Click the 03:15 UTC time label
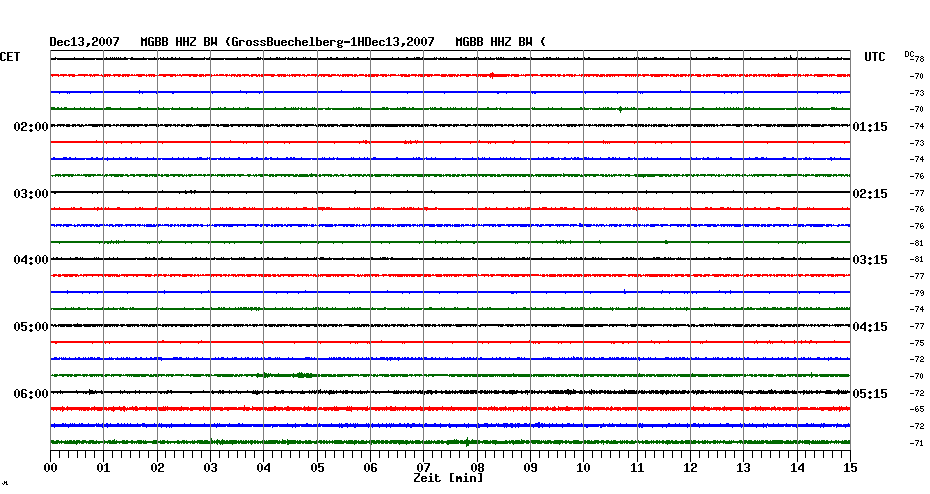The height and width of the screenshot is (494, 930). pyautogui.click(x=870, y=260)
